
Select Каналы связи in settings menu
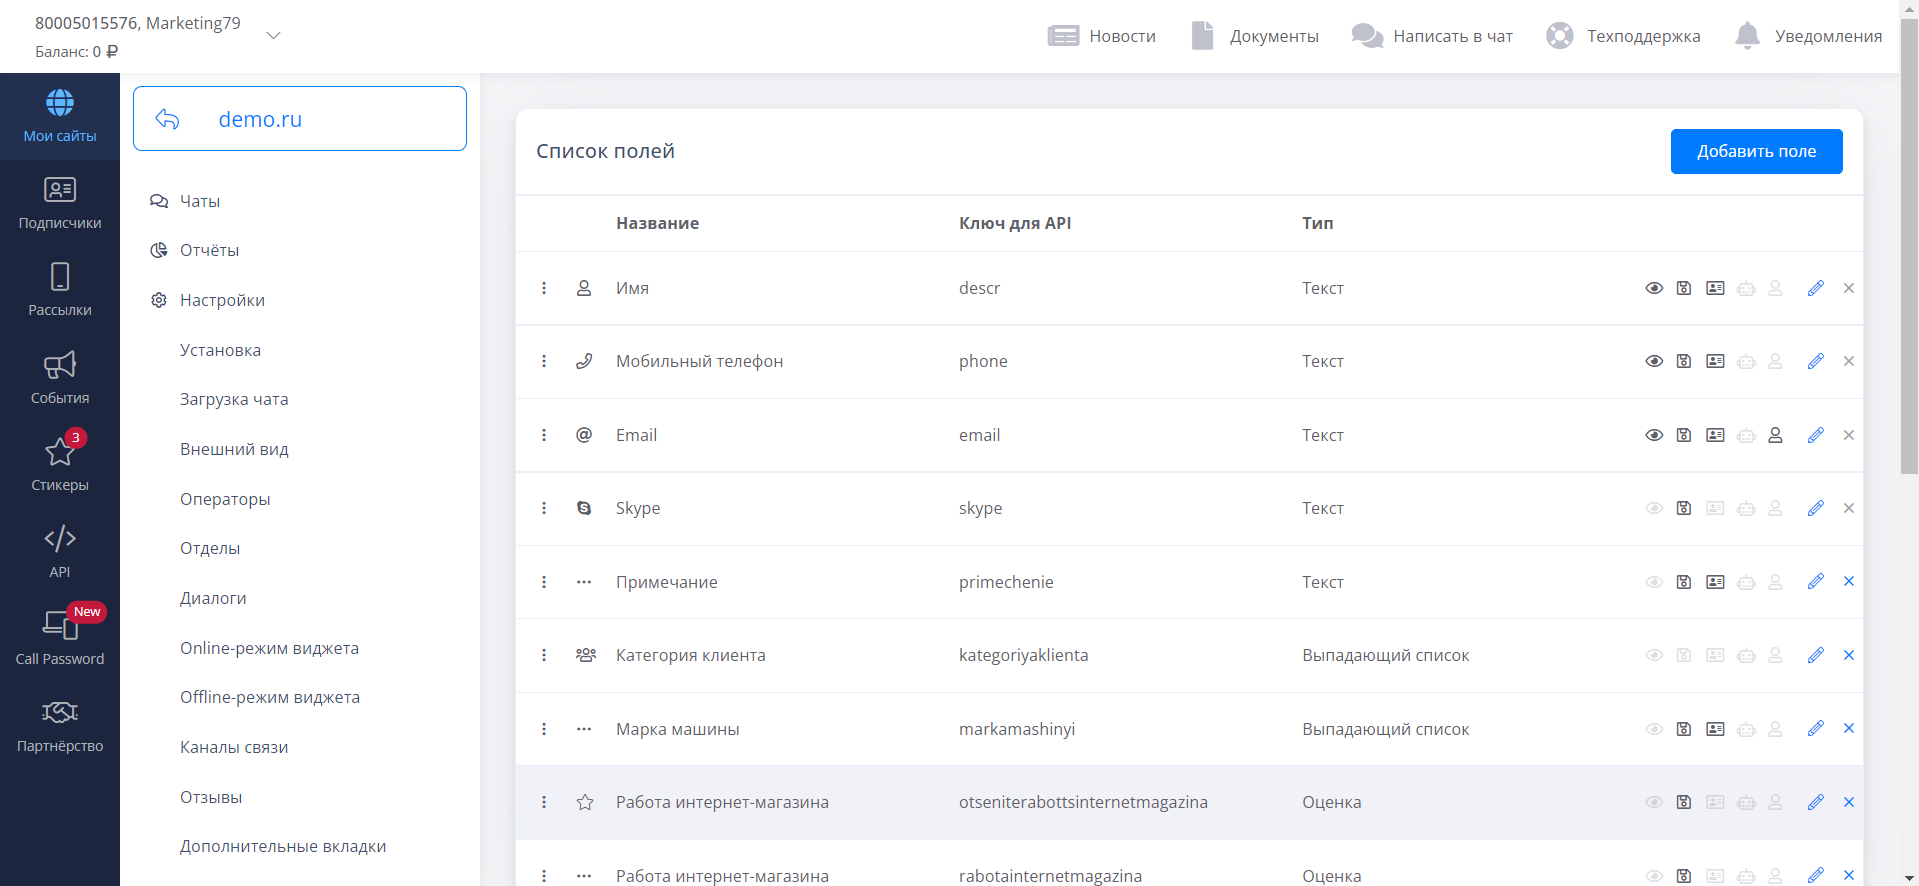click(x=234, y=747)
